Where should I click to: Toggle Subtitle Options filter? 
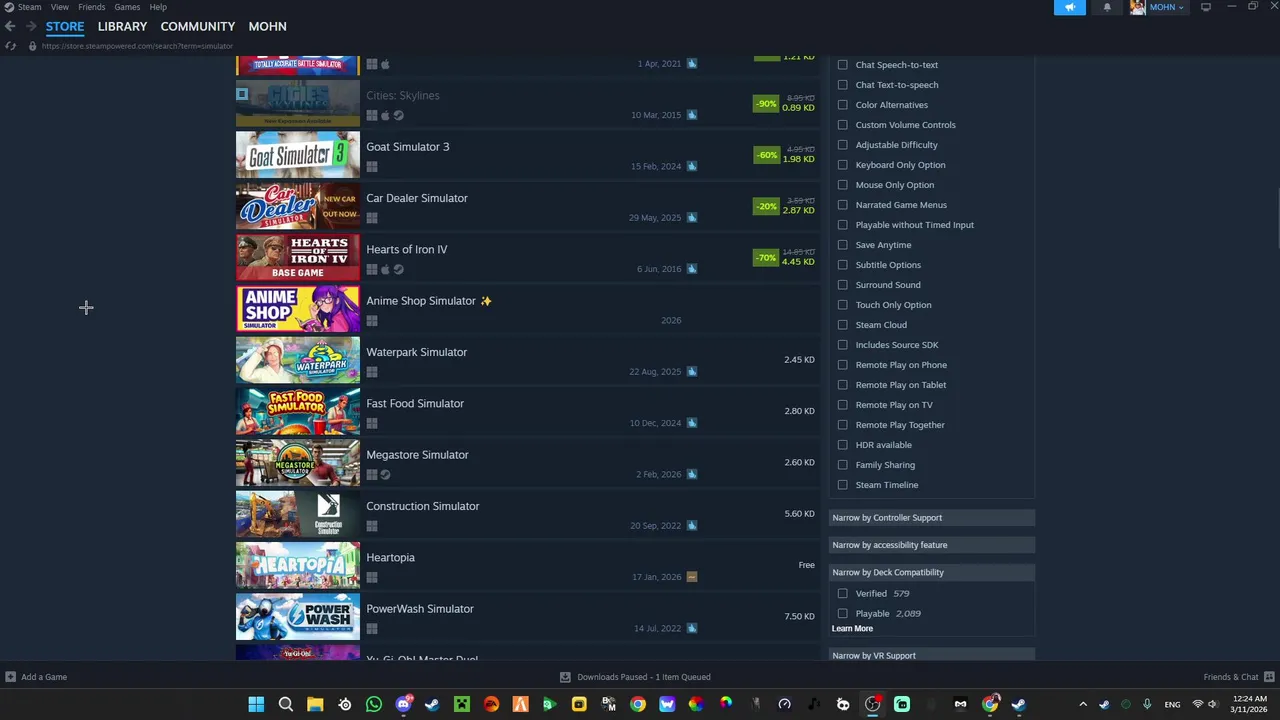pyautogui.click(x=842, y=265)
